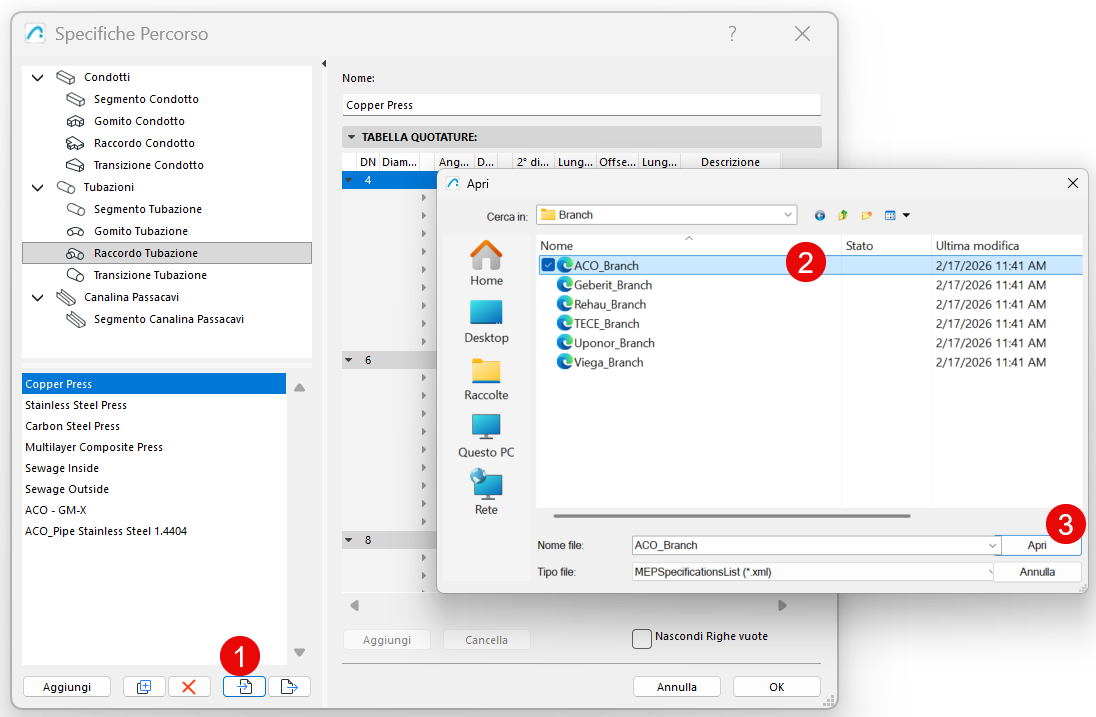The width and height of the screenshot is (1096, 717).
Task: Select Sewage Outside specification
Action: tap(154, 489)
